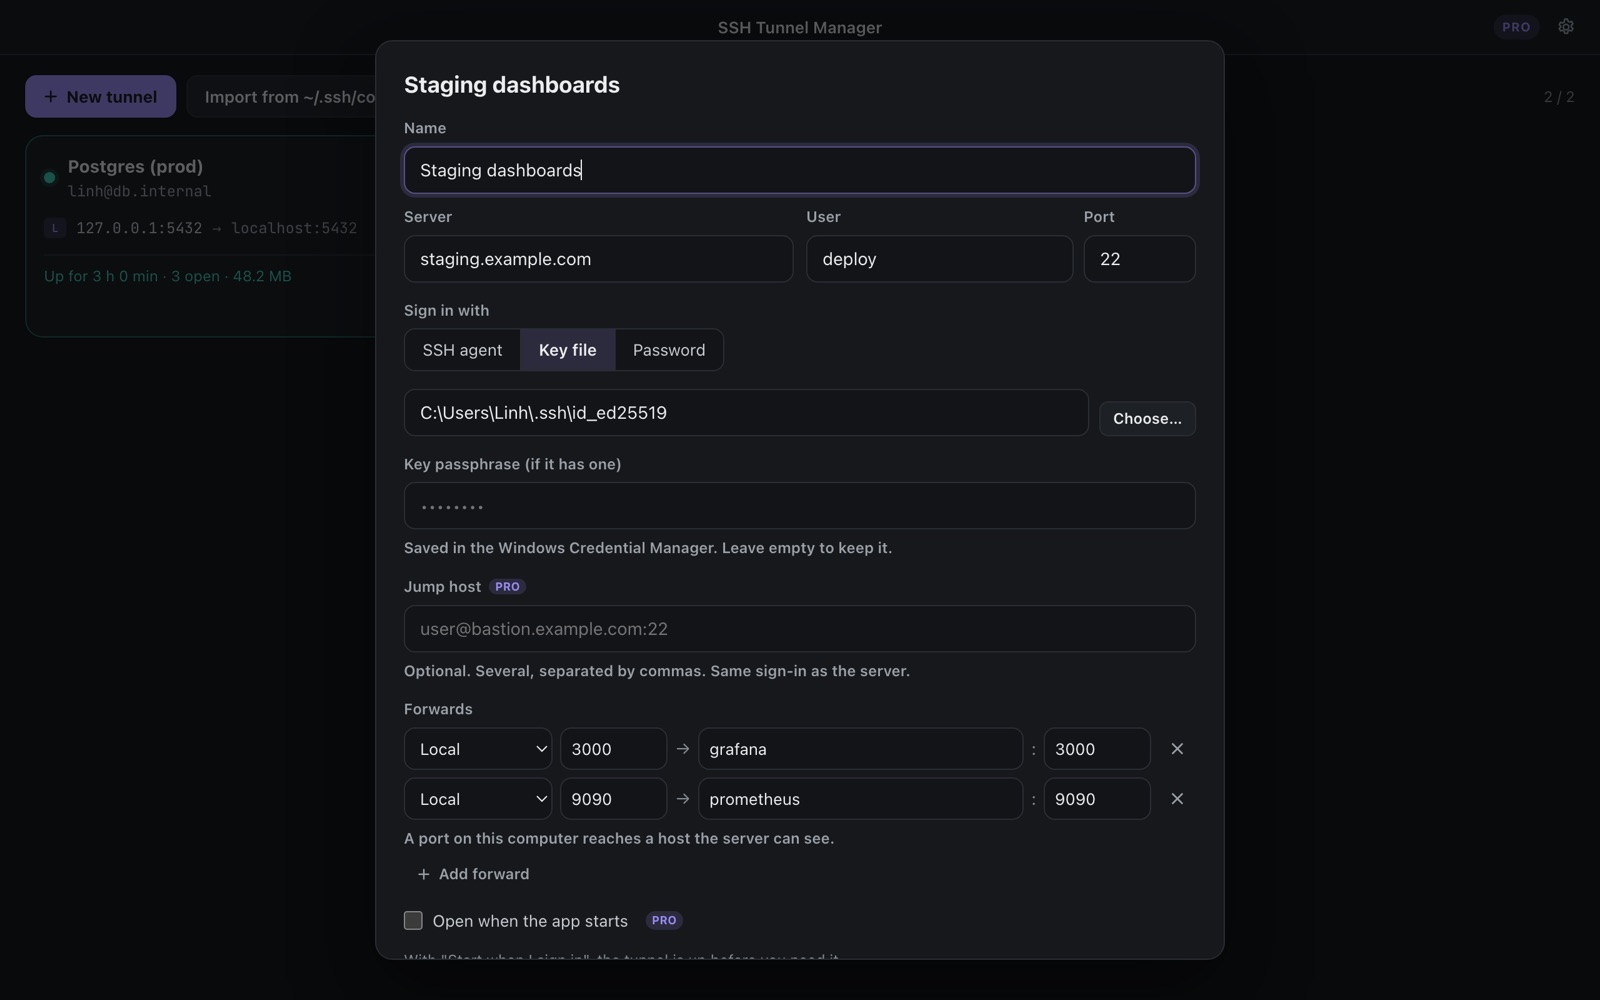Click the PRO badge next to Jump host
The image size is (1600, 1000).
[x=507, y=587]
